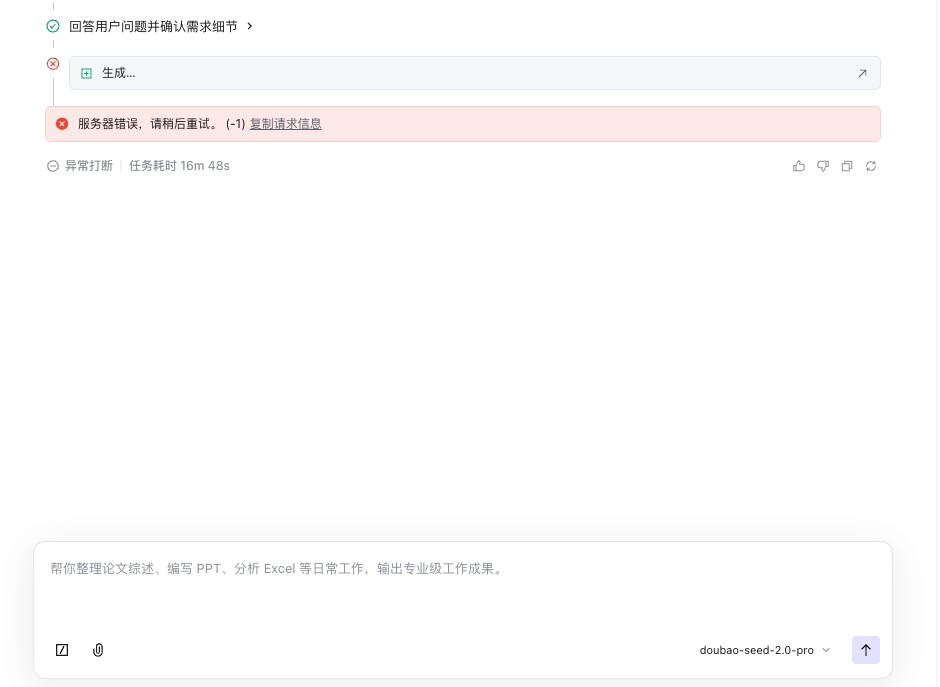Click the red error icon in alert banner

click(x=62, y=123)
